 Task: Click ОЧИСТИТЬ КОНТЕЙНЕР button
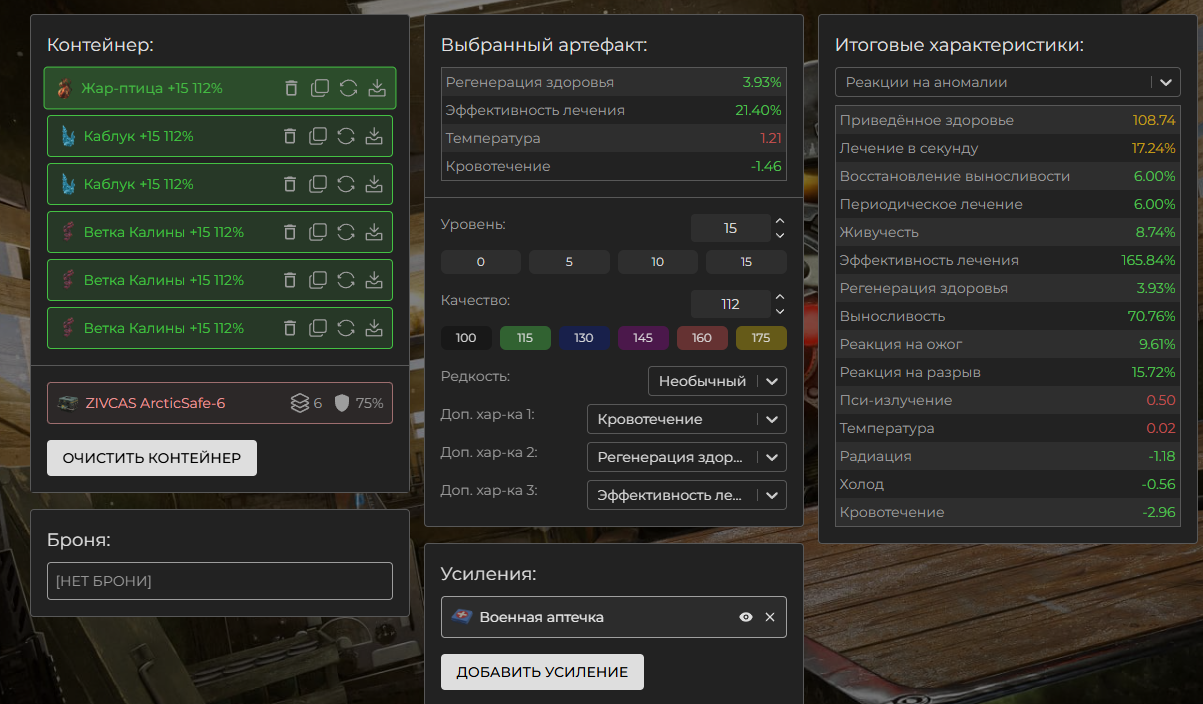(x=152, y=458)
